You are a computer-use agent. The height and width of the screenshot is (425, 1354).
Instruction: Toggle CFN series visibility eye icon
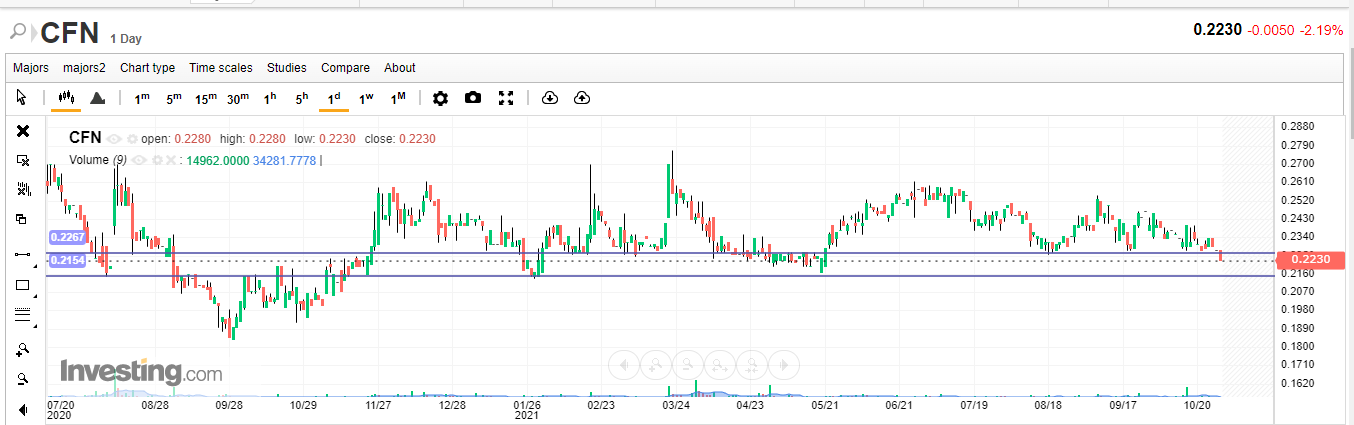(114, 139)
